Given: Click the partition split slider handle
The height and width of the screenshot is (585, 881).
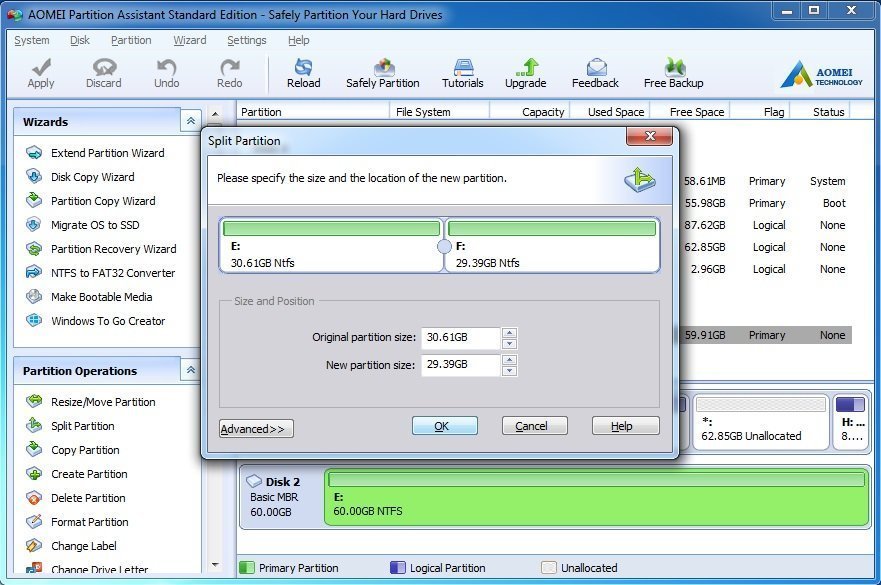Looking at the screenshot, I should [x=444, y=246].
